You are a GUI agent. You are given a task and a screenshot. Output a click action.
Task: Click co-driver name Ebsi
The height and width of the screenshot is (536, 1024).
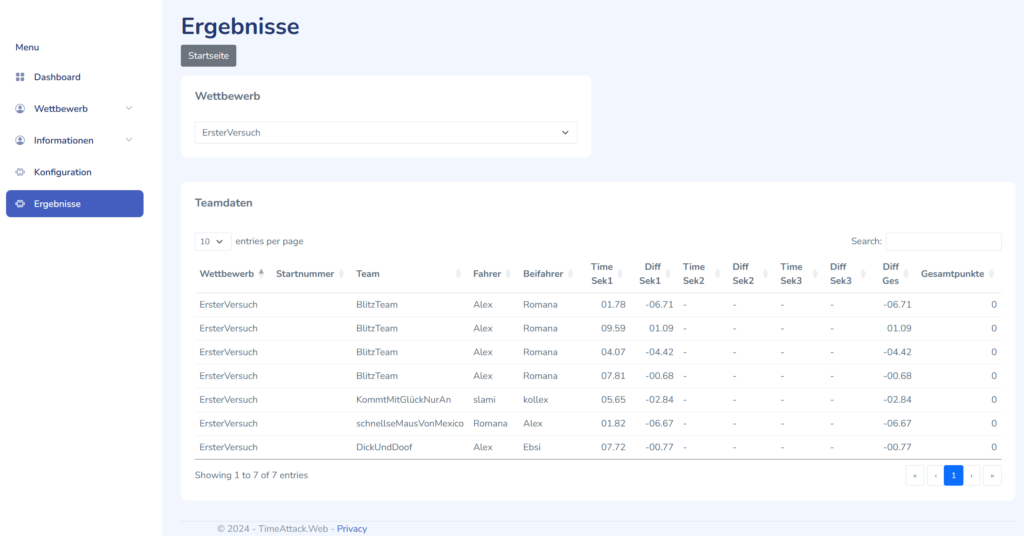[532, 447]
